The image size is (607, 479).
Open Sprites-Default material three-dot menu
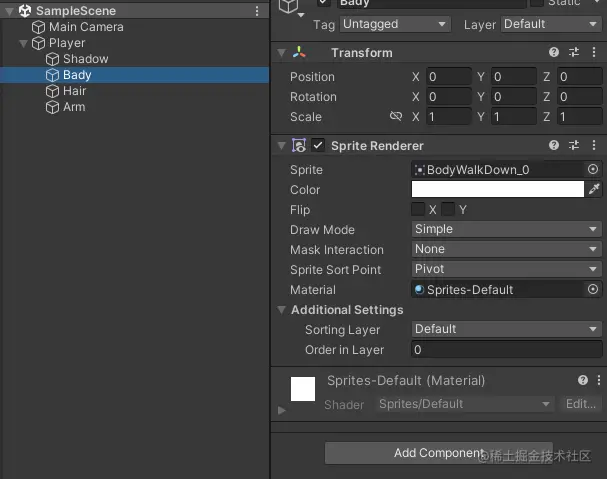pos(599,380)
